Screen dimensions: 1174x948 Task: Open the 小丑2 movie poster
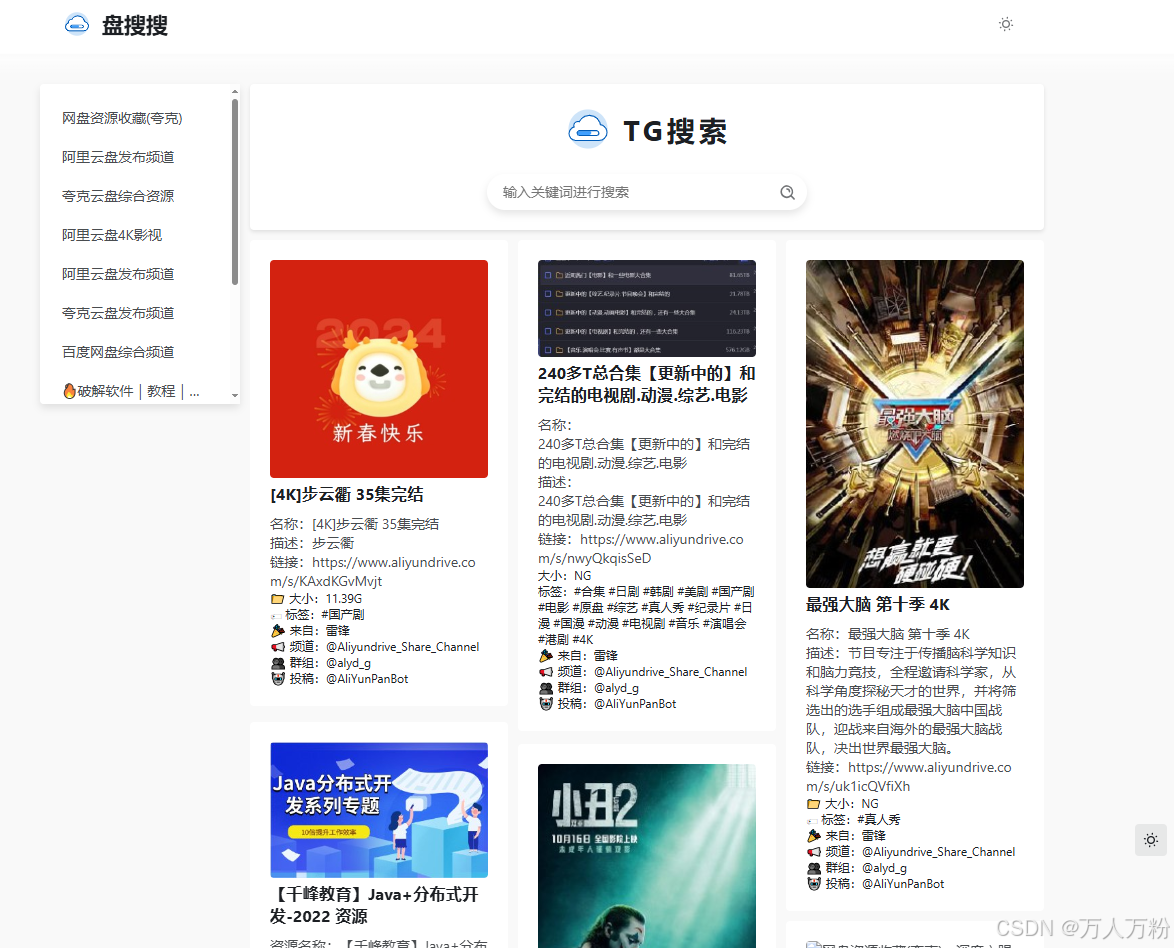(647, 856)
